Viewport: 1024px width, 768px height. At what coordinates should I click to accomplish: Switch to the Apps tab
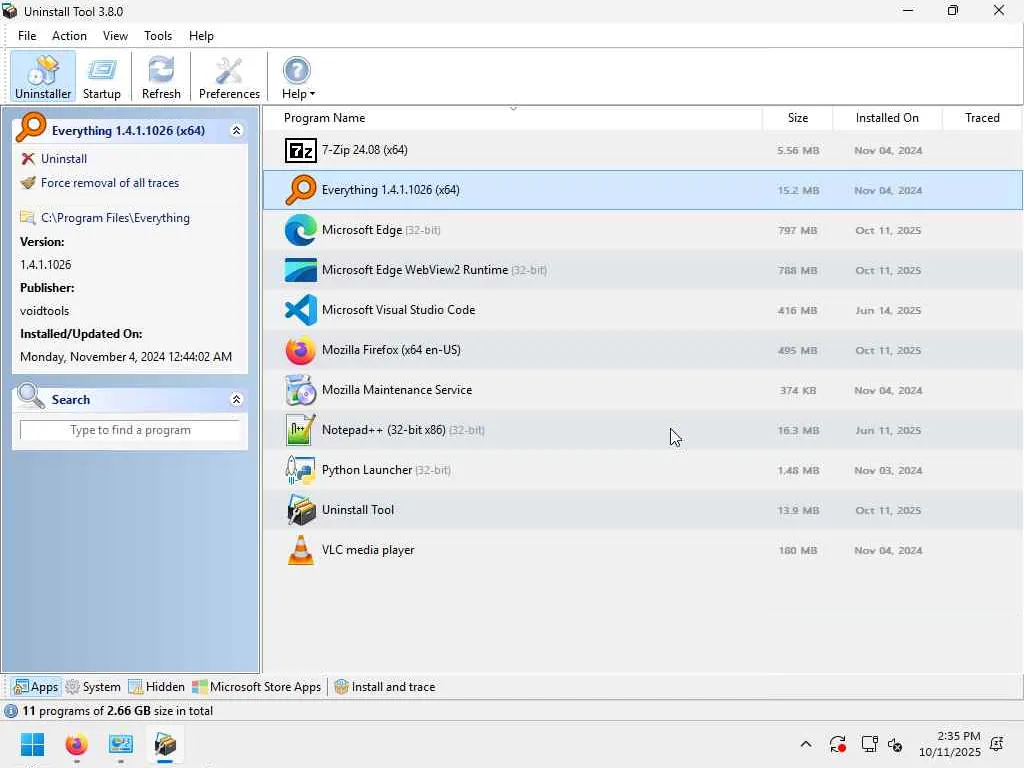tap(37, 686)
